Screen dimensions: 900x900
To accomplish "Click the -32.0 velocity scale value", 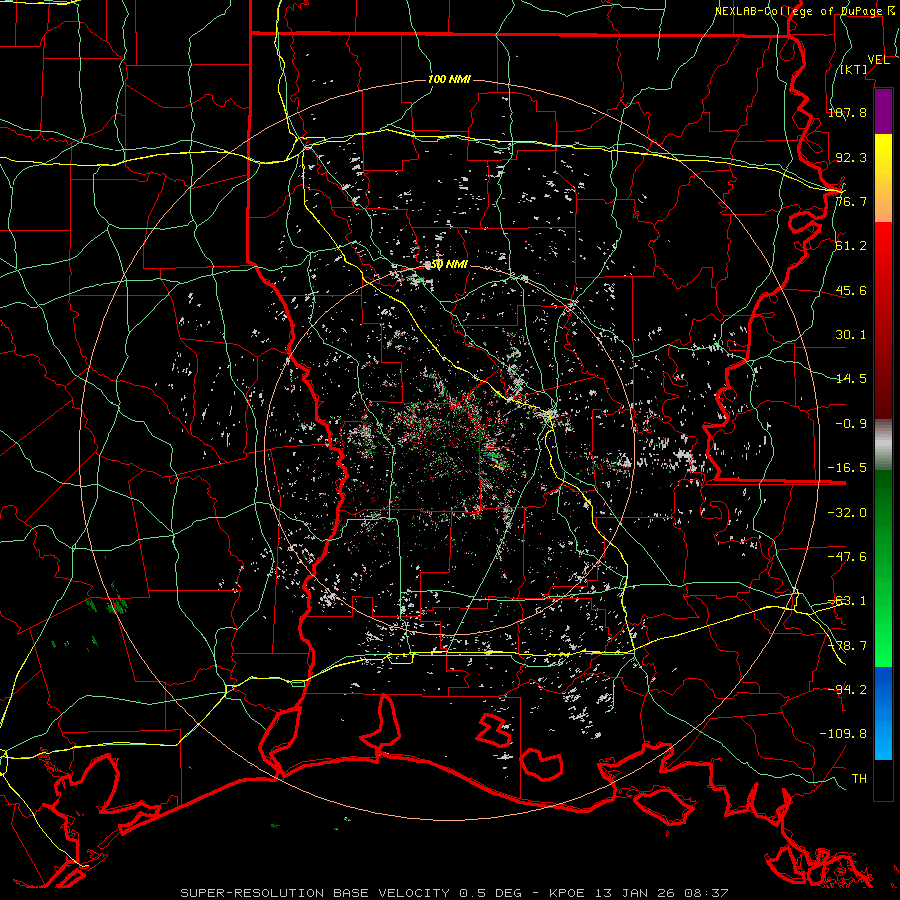I will pos(847,512).
